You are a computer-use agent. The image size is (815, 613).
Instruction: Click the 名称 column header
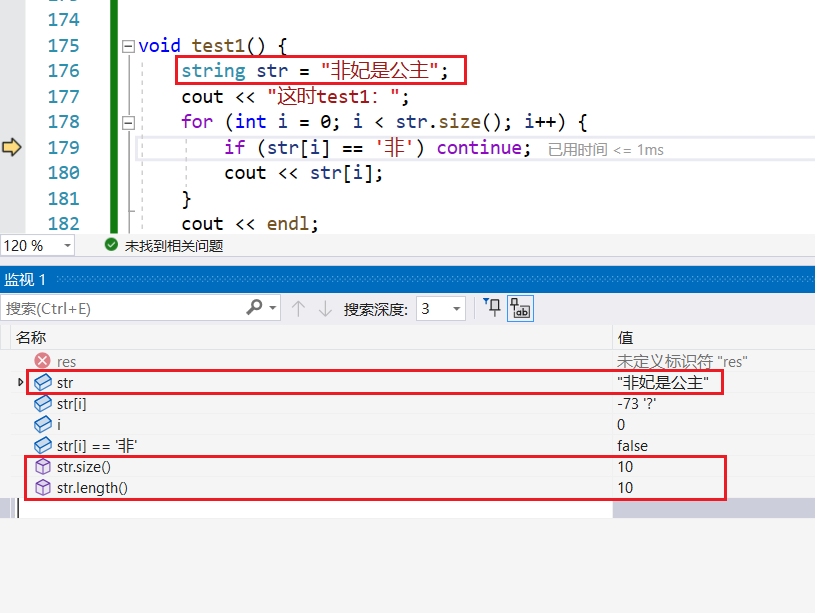31,338
